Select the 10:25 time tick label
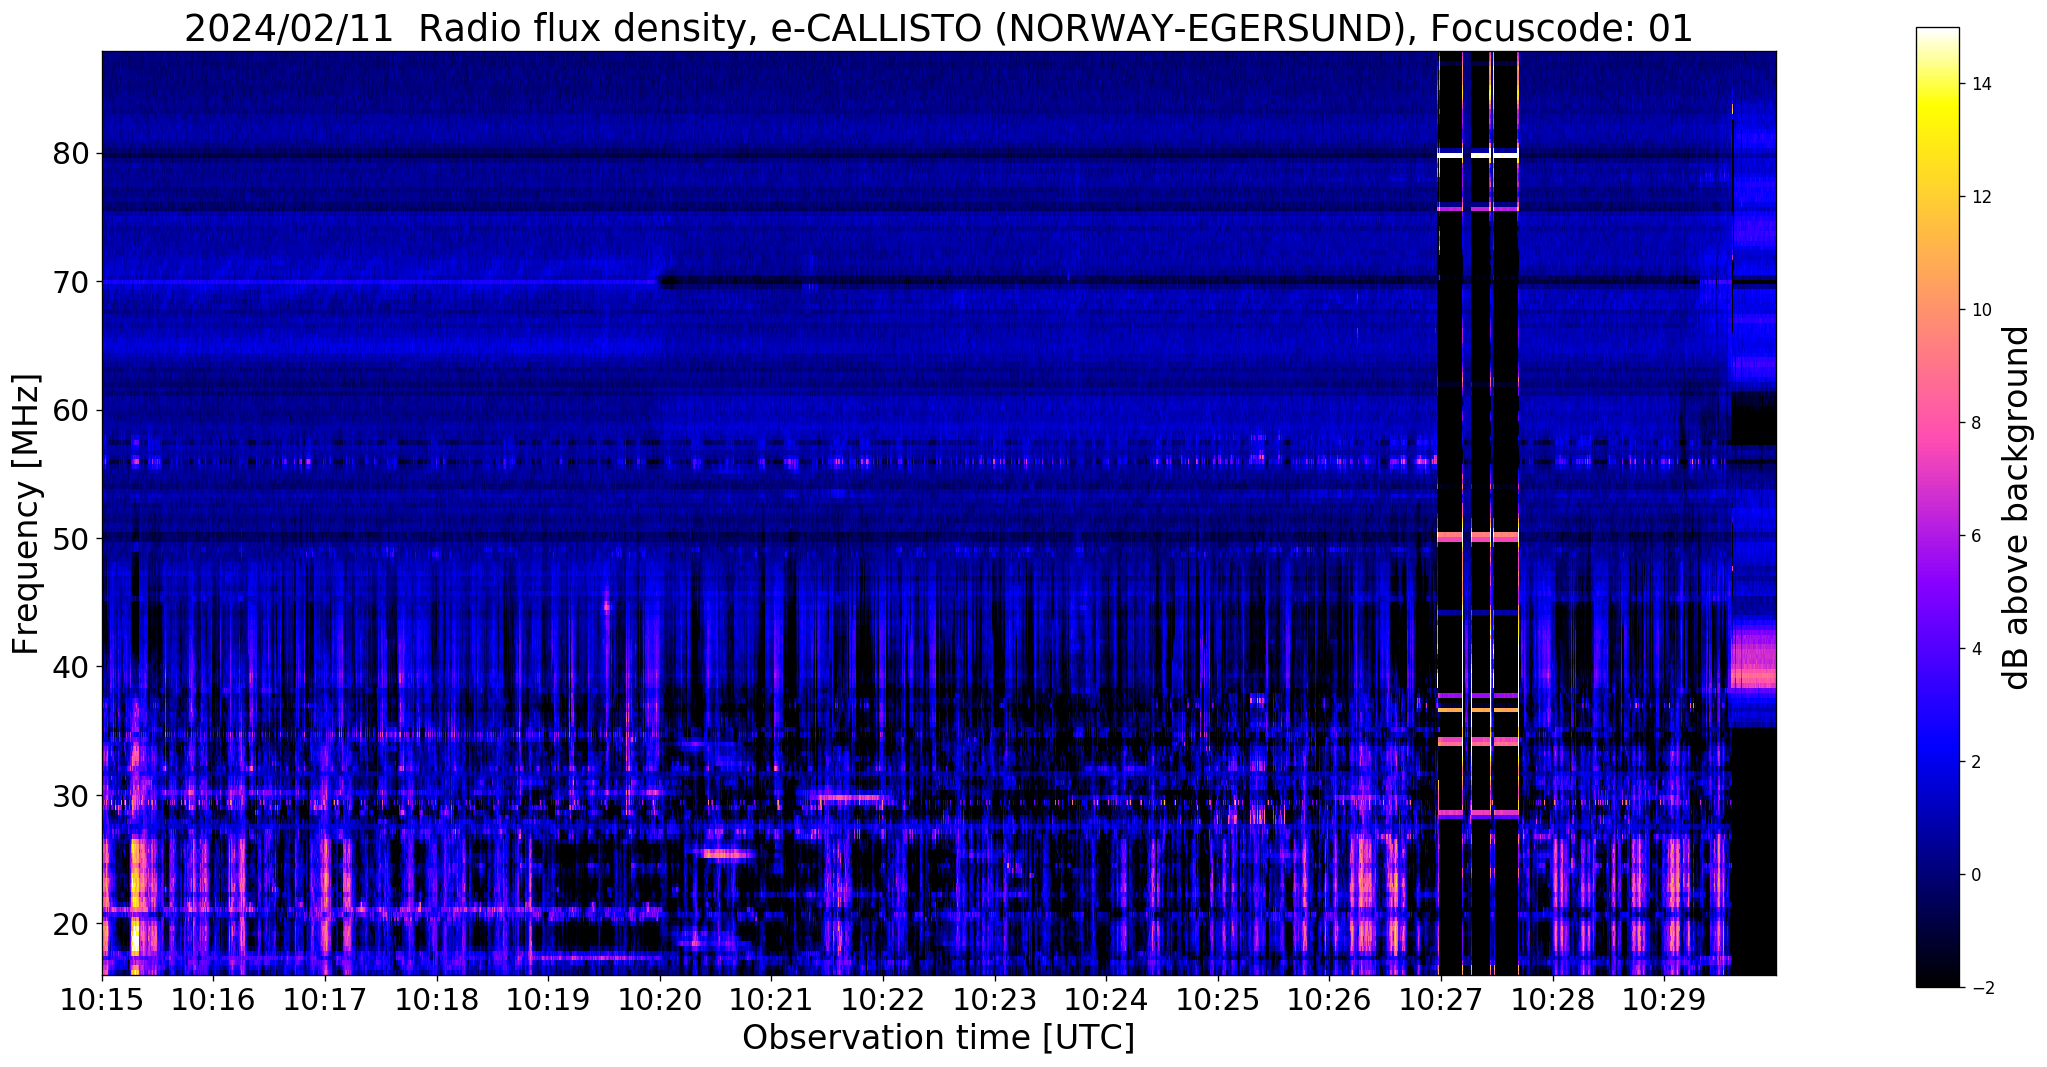The width and height of the screenshot is (2047, 1067). click(1218, 999)
